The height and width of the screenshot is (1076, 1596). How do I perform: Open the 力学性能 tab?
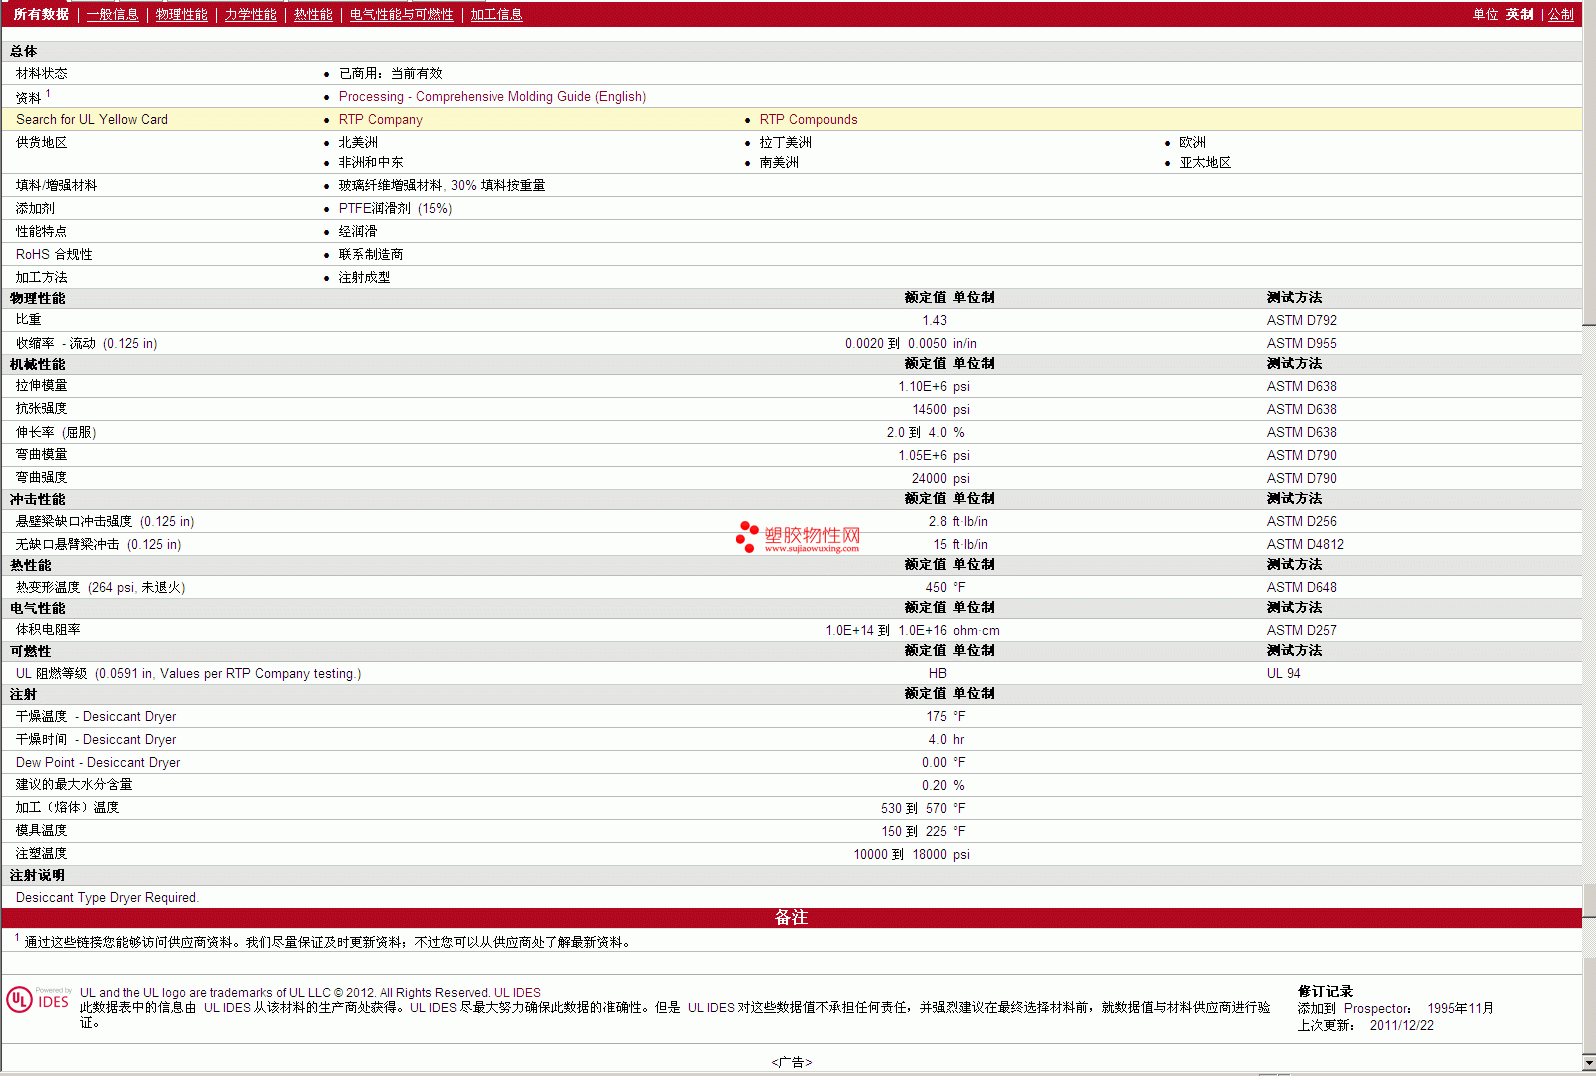coord(250,15)
